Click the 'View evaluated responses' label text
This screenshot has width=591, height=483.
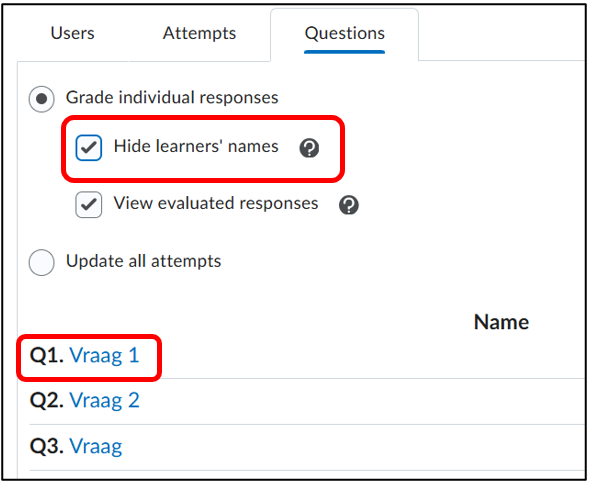216,204
